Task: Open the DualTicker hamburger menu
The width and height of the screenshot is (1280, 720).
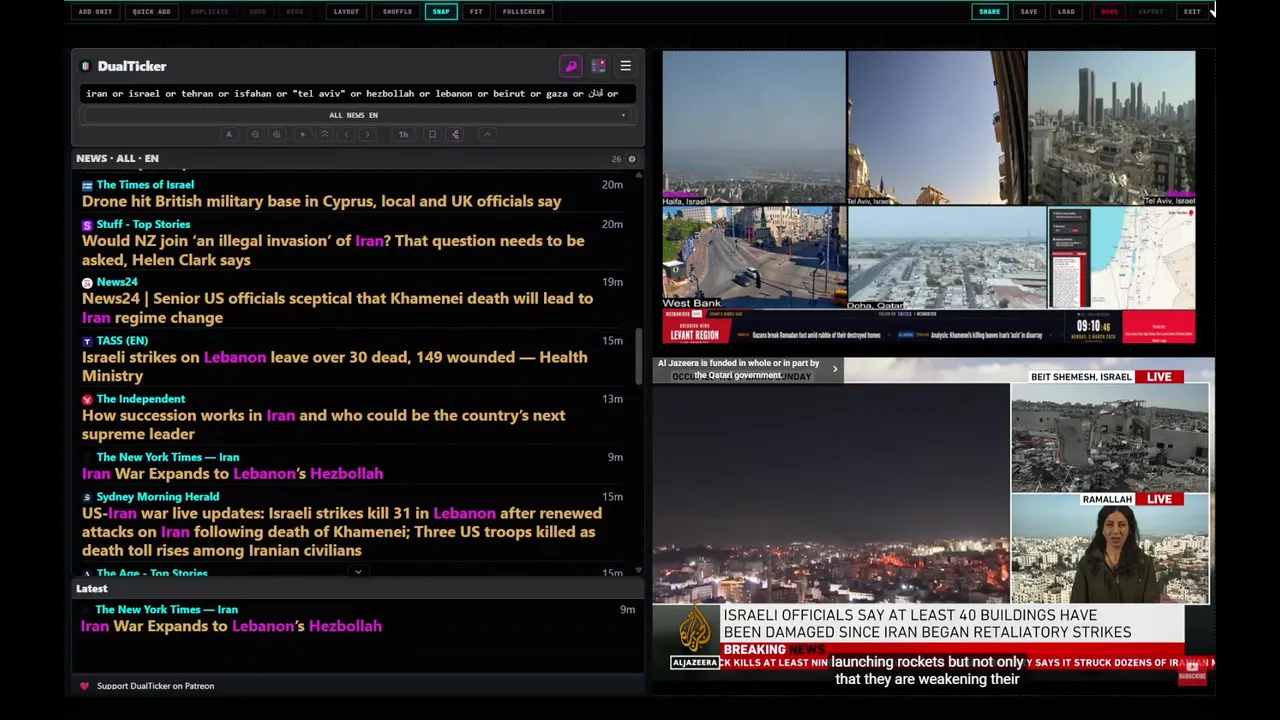Action: pos(625,66)
